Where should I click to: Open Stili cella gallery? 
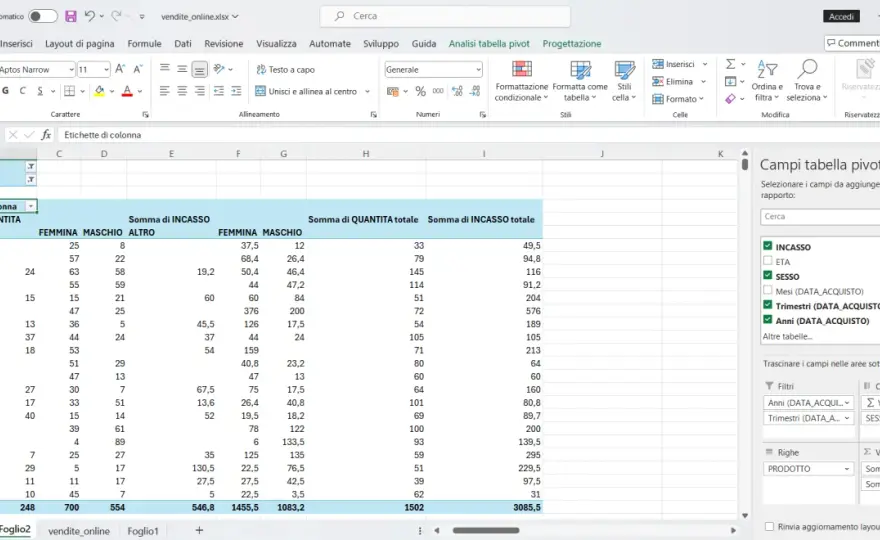[624, 82]
